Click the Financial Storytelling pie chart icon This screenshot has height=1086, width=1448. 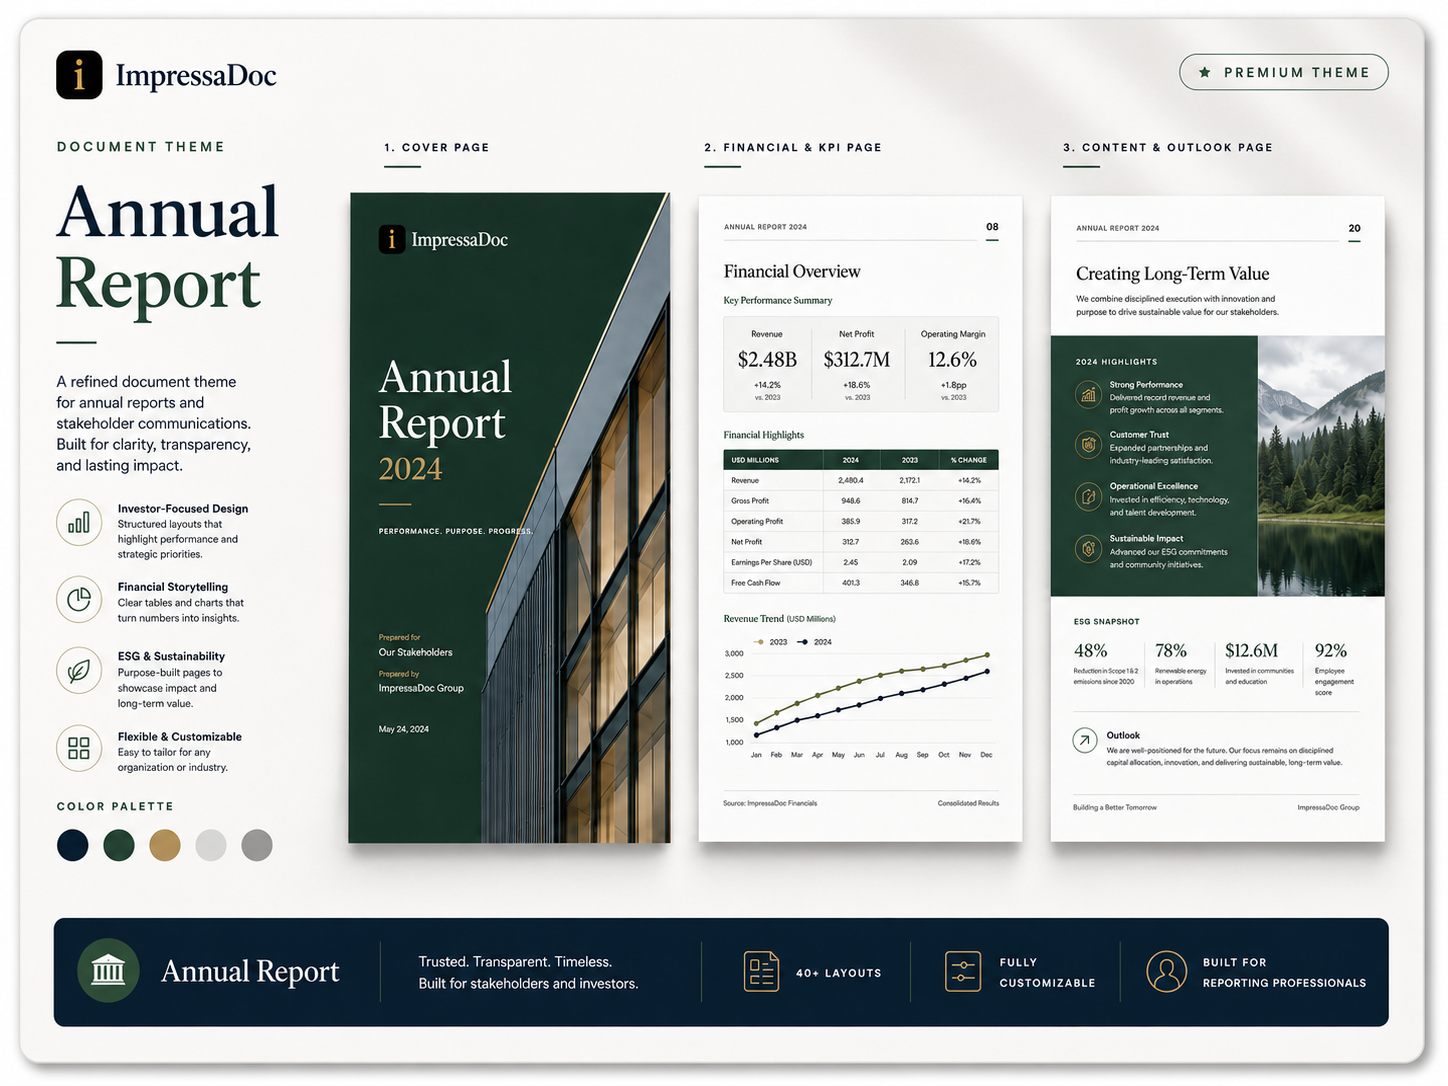[x=79, y=599]
